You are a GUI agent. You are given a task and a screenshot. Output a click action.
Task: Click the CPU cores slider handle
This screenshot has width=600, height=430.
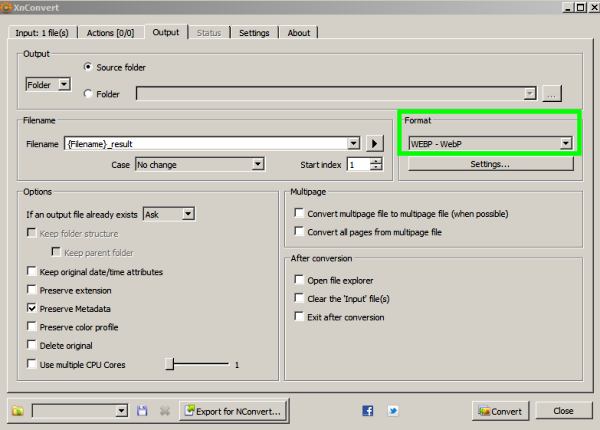170,364
